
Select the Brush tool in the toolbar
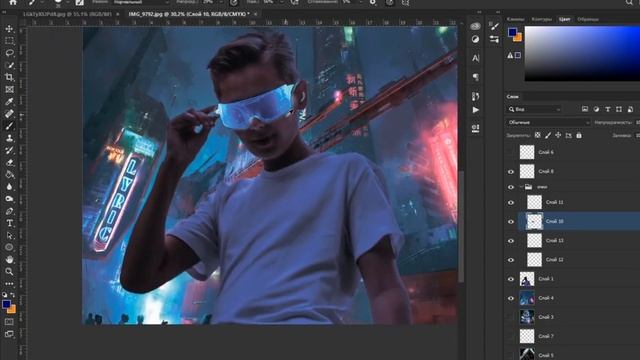click(9, 126)
